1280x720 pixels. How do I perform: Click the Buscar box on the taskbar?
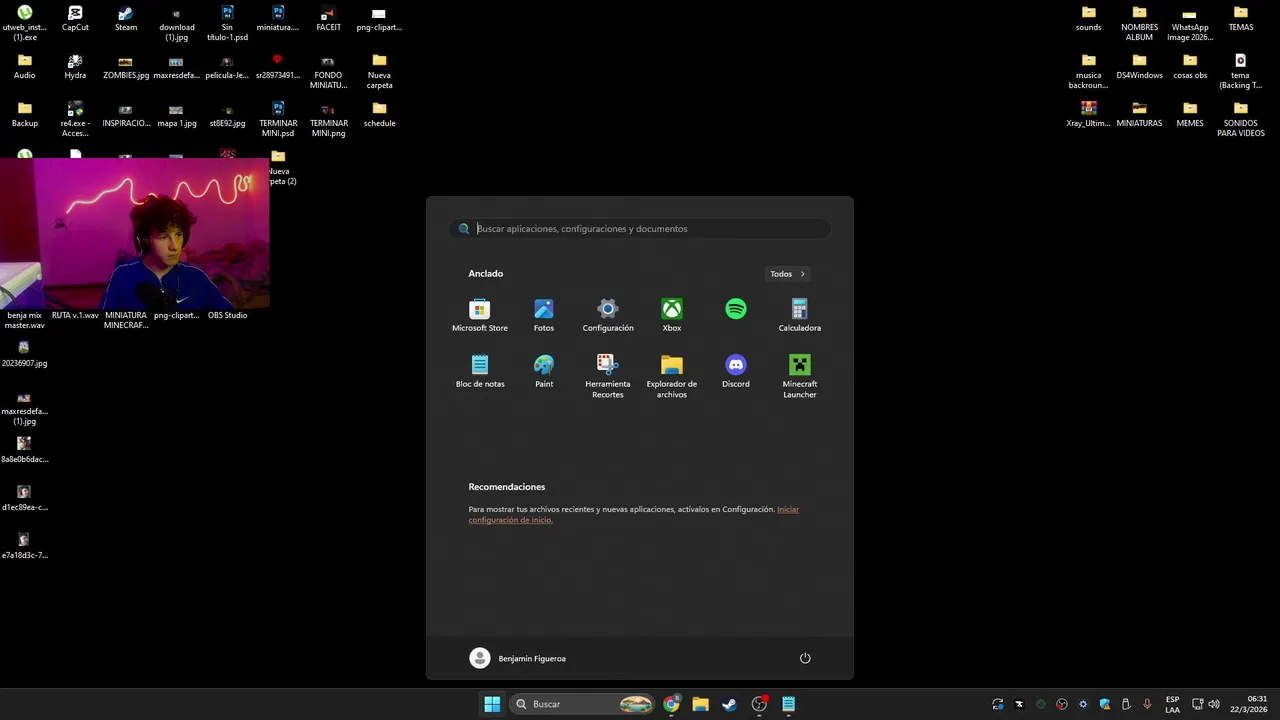[584, 704]
